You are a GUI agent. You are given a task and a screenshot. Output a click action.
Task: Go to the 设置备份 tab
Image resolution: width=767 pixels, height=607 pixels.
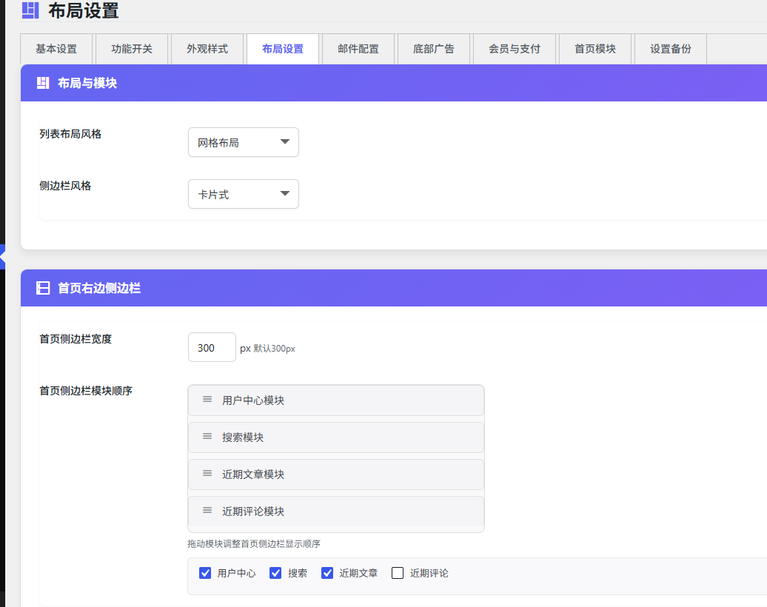tap(671, 49)
